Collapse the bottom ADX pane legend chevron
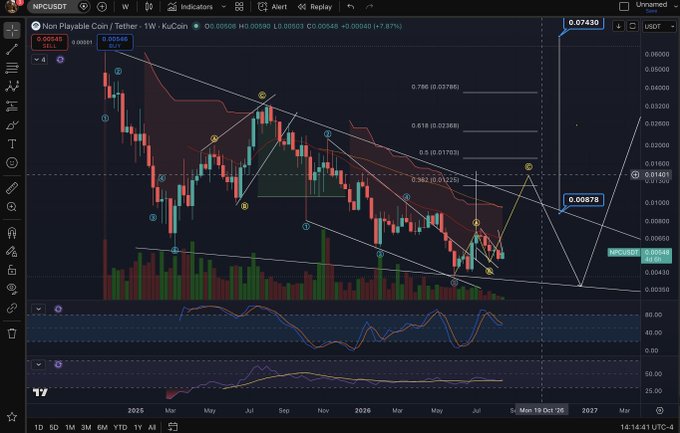Viewport: 680px width, 433px height. 39,364
